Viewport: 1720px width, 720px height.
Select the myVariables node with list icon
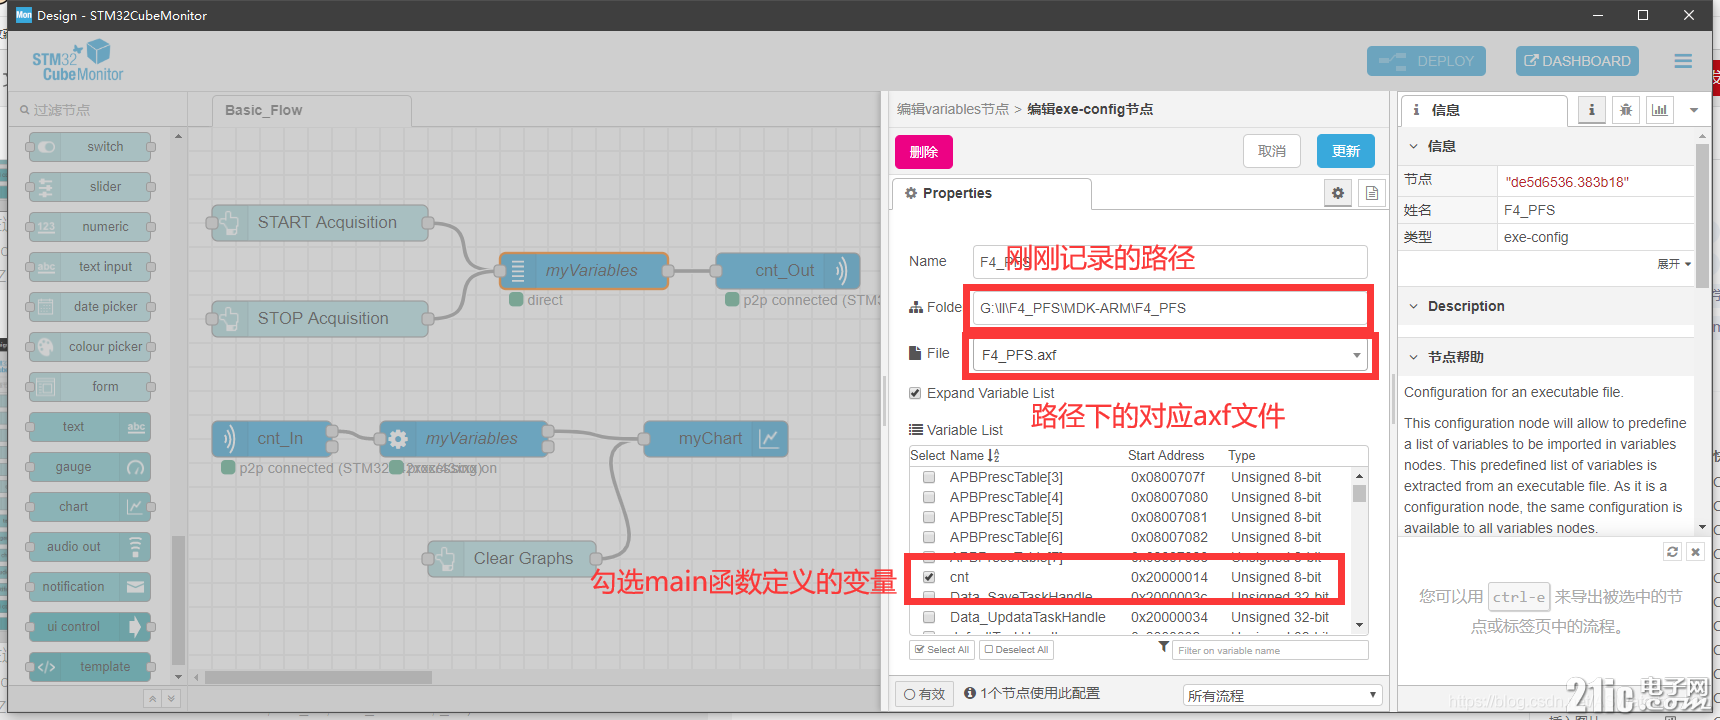click(584, 271)
